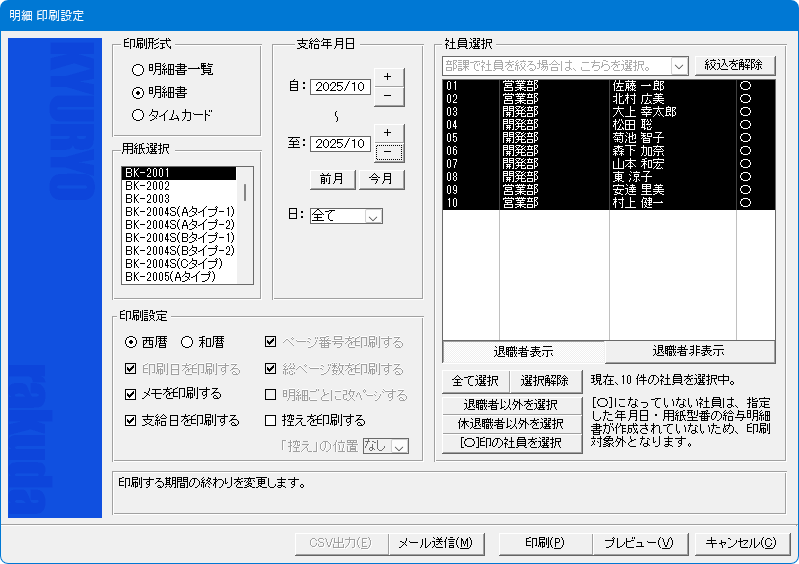Image resolution: width=799 pixels, height=564 pixels.
Task: Open the 日 dropdown showing 全て
Action: coord(373,216)
